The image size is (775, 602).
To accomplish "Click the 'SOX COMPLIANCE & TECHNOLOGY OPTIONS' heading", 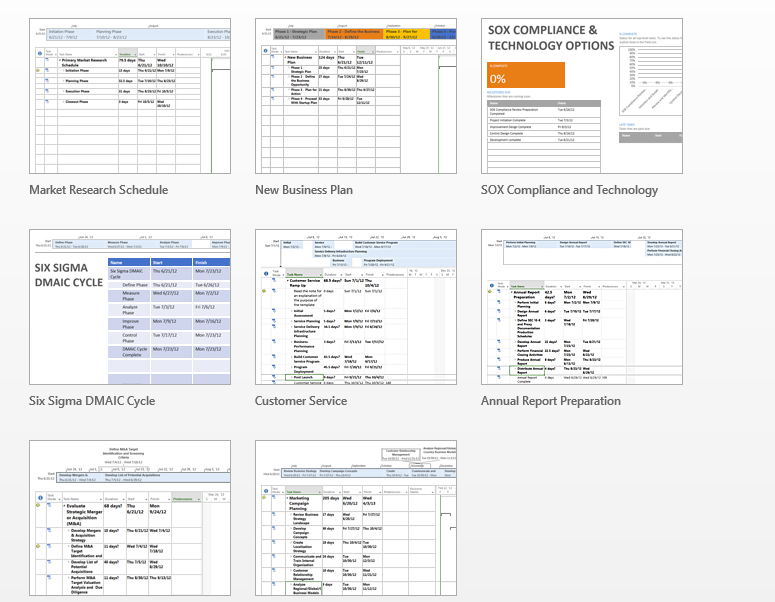I will coord(550,38).
